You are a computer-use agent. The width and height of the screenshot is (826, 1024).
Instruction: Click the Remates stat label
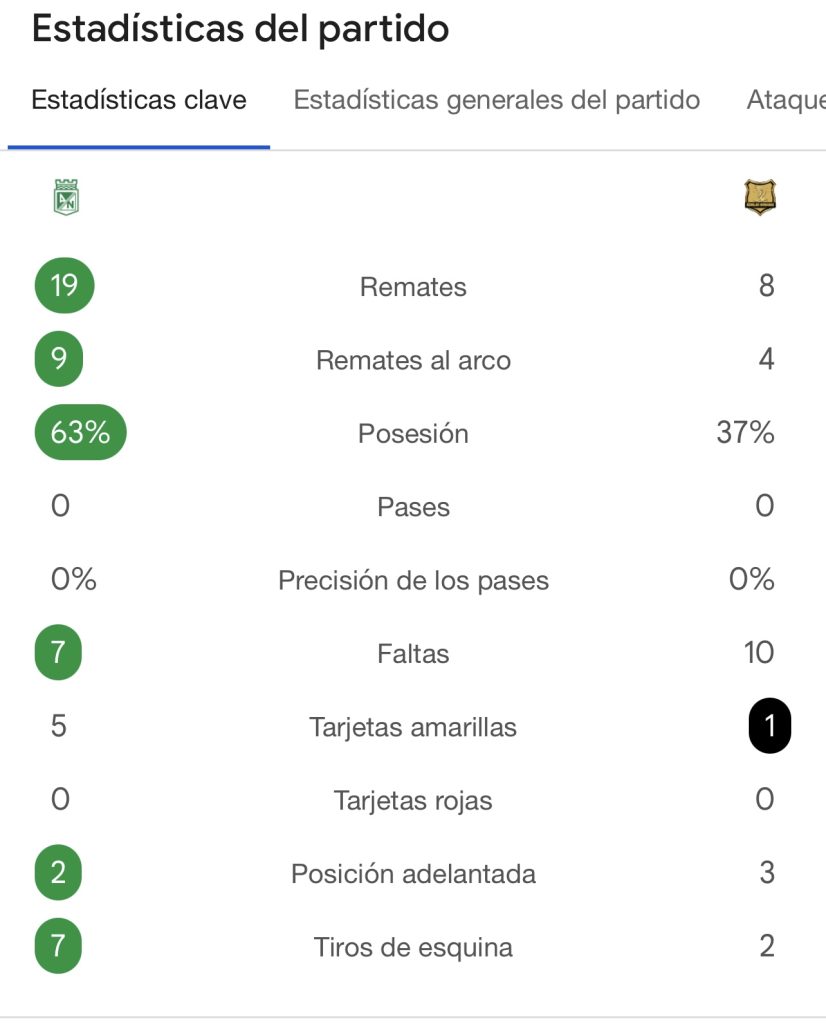[413, 287]
